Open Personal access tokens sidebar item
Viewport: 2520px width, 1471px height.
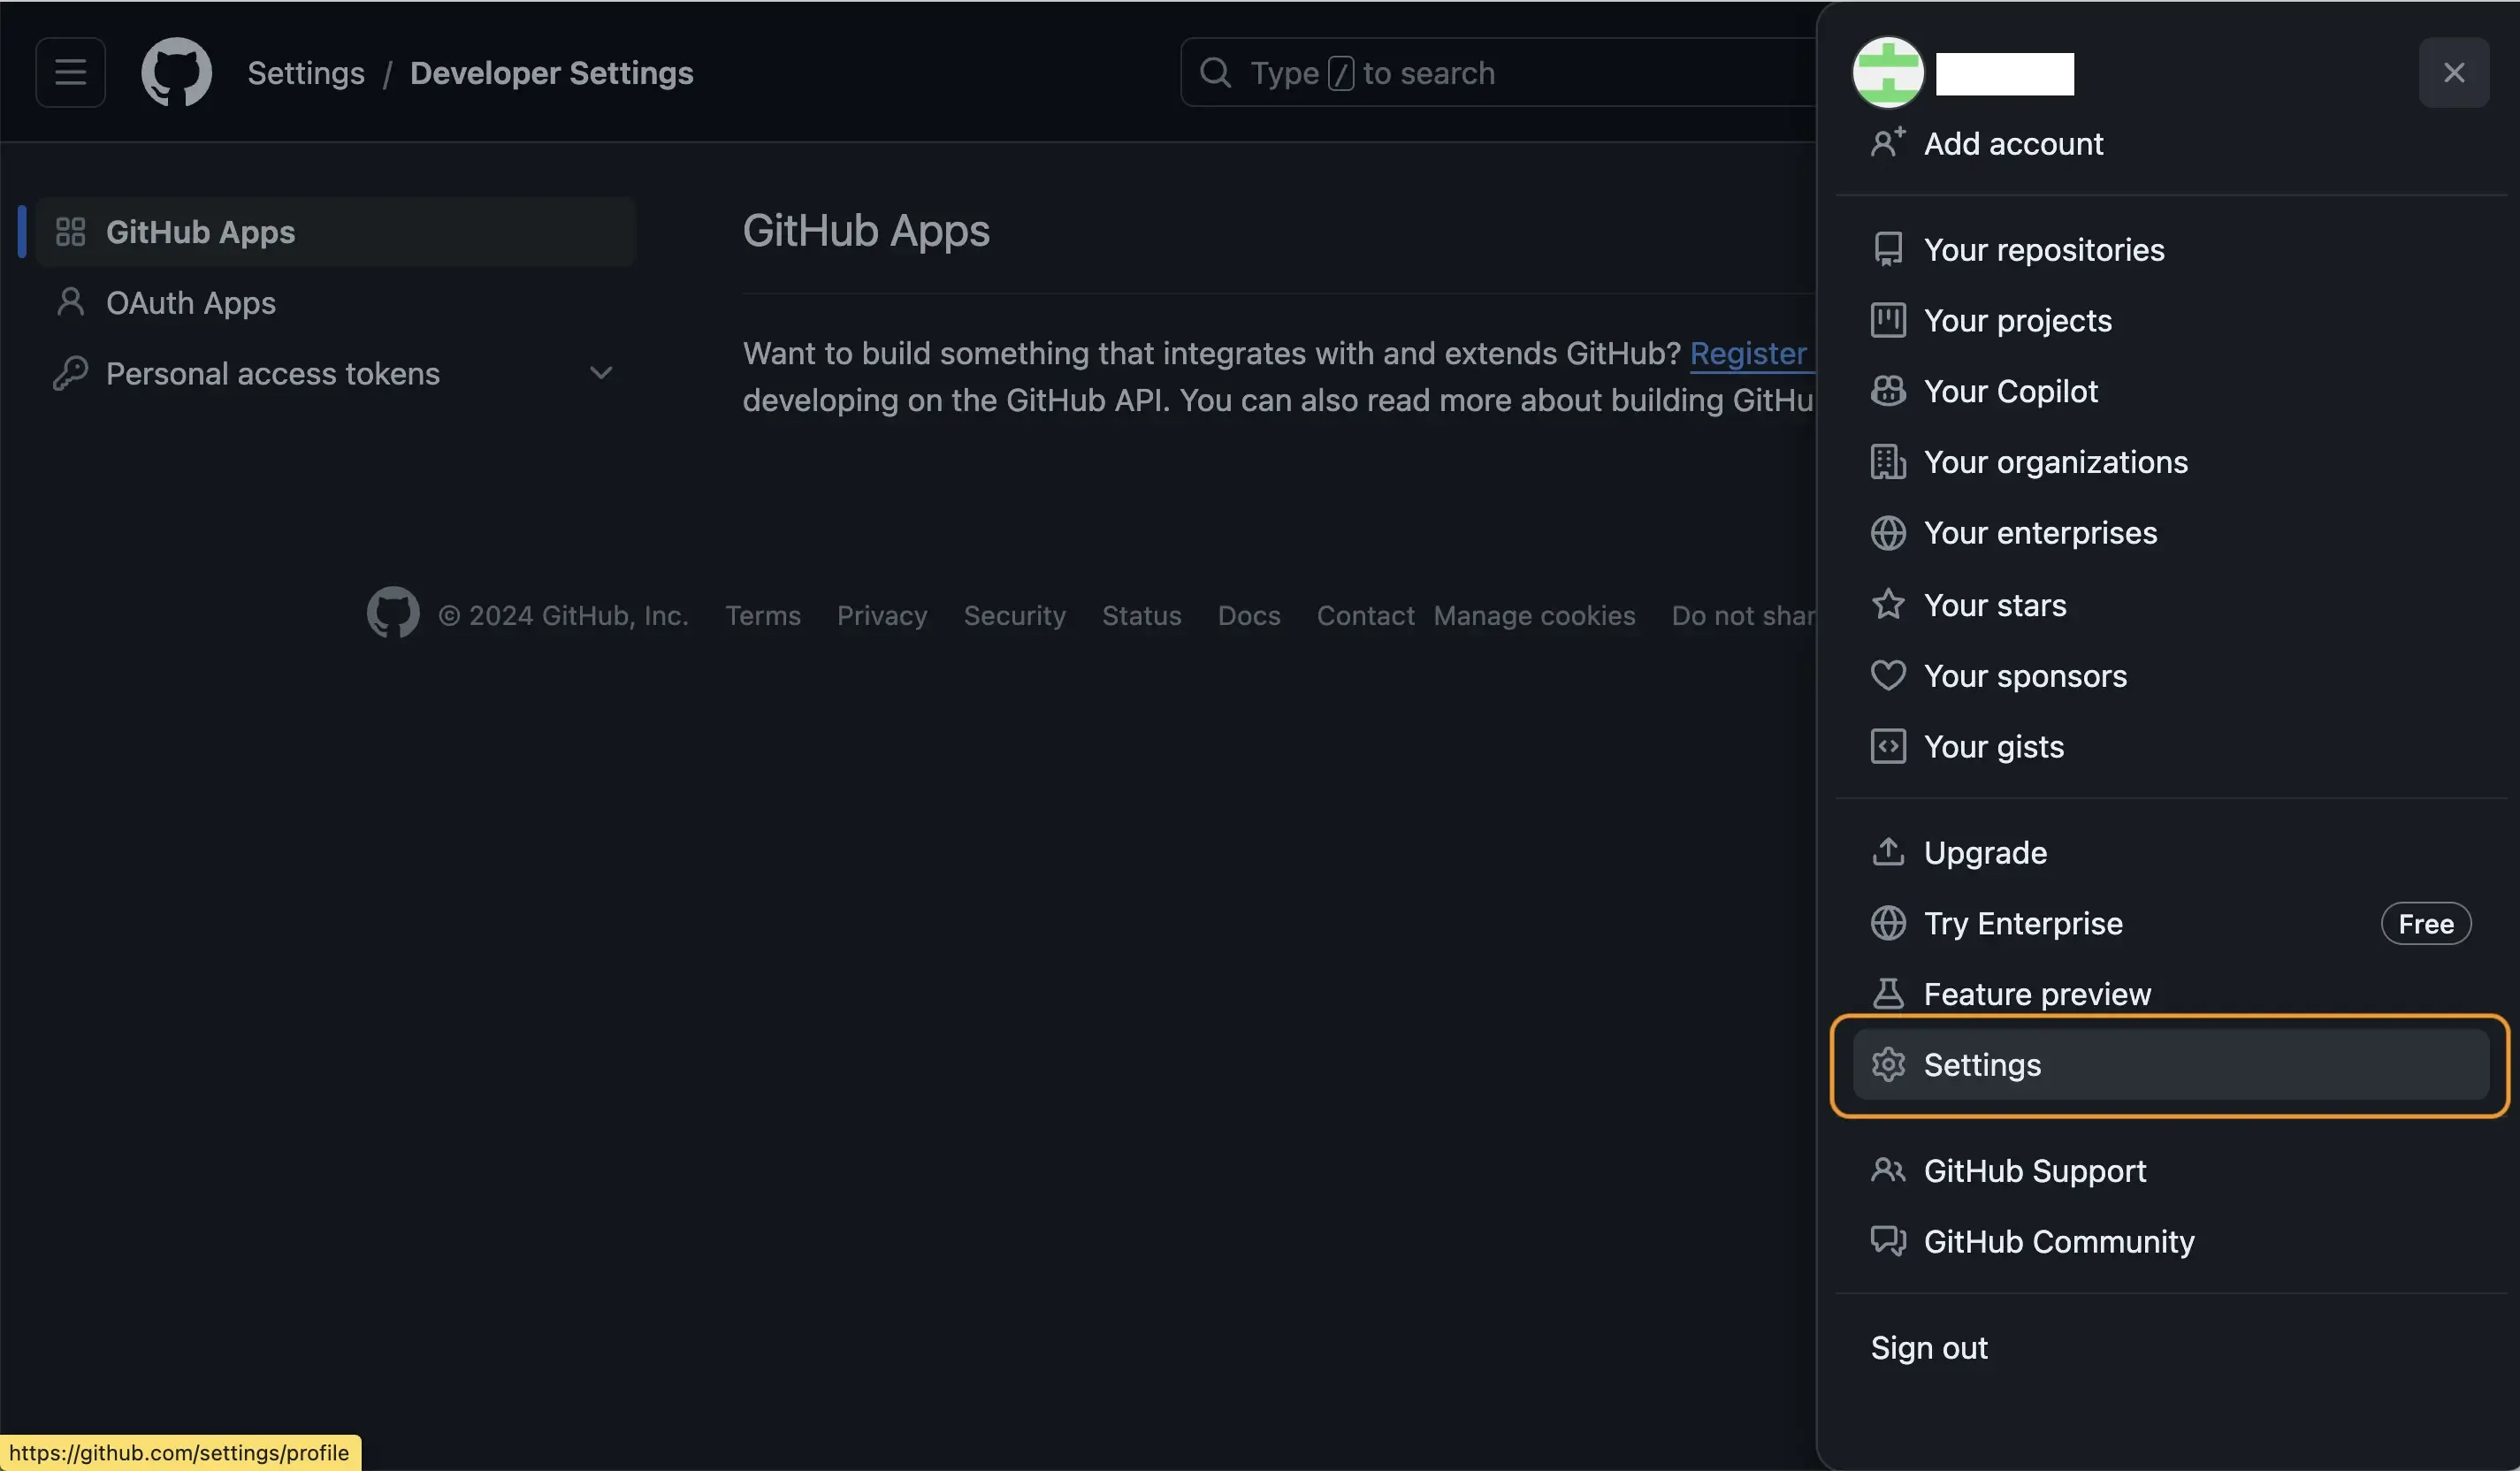[336, 373]
